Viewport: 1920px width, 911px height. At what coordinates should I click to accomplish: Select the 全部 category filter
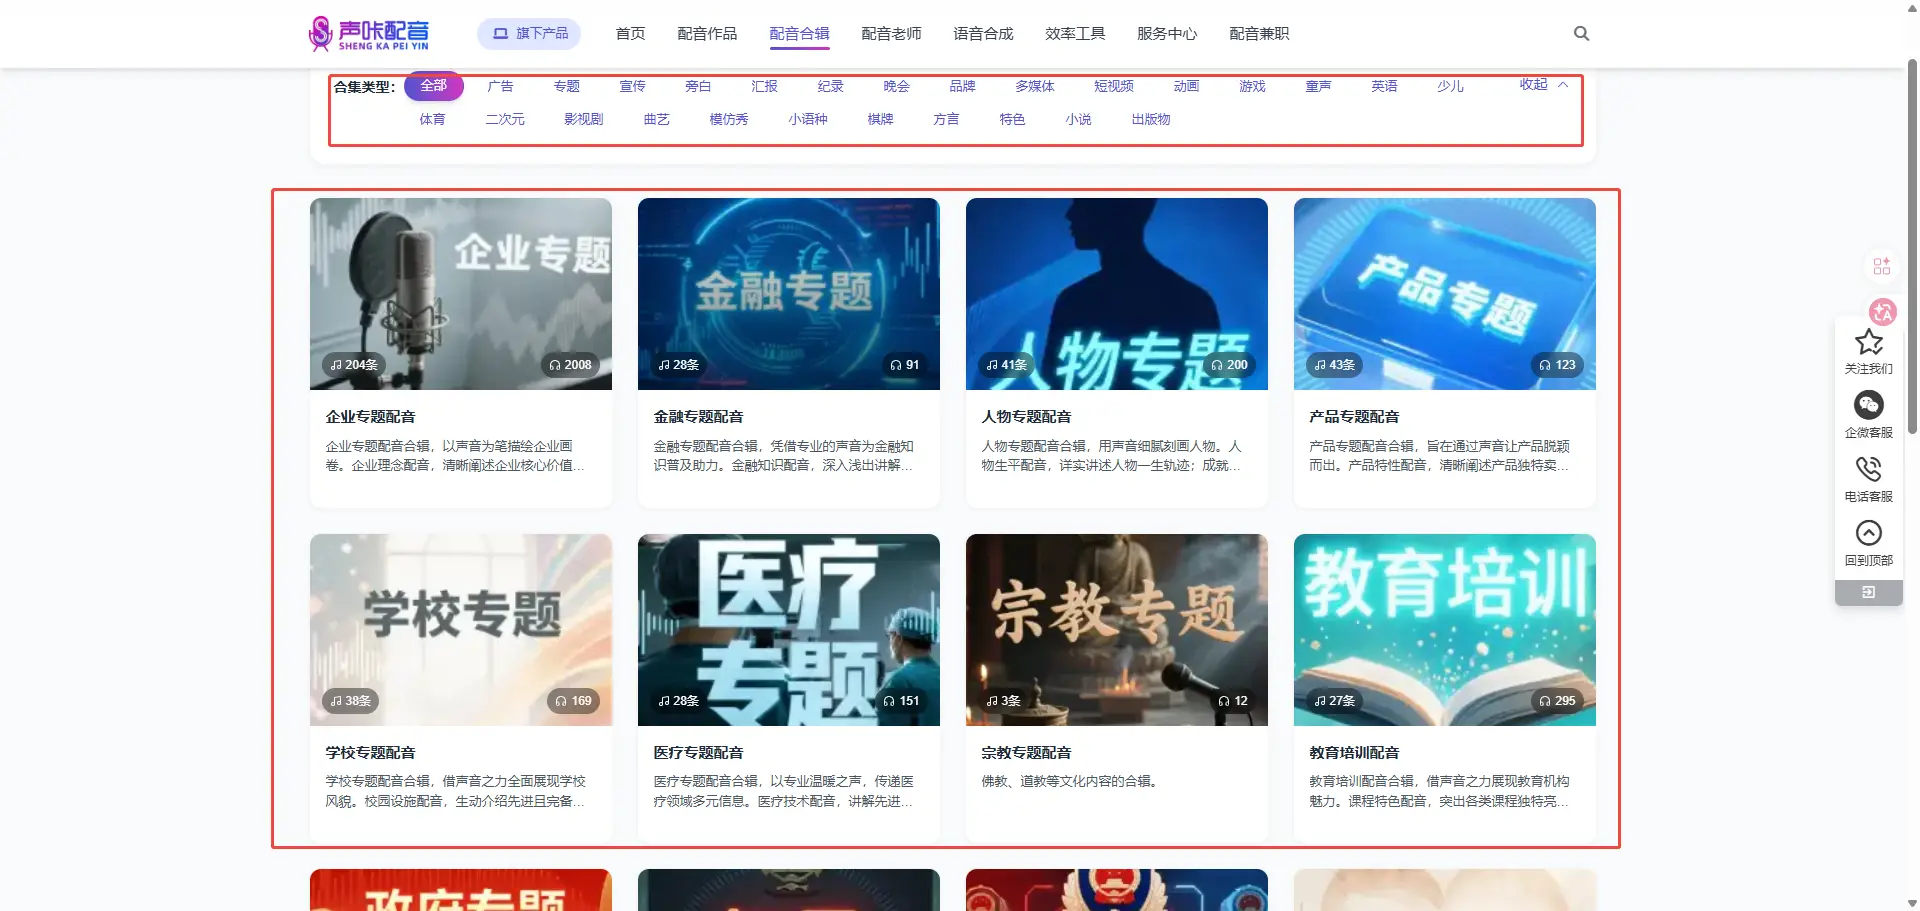pyautogui.click(x=434, y=86)
